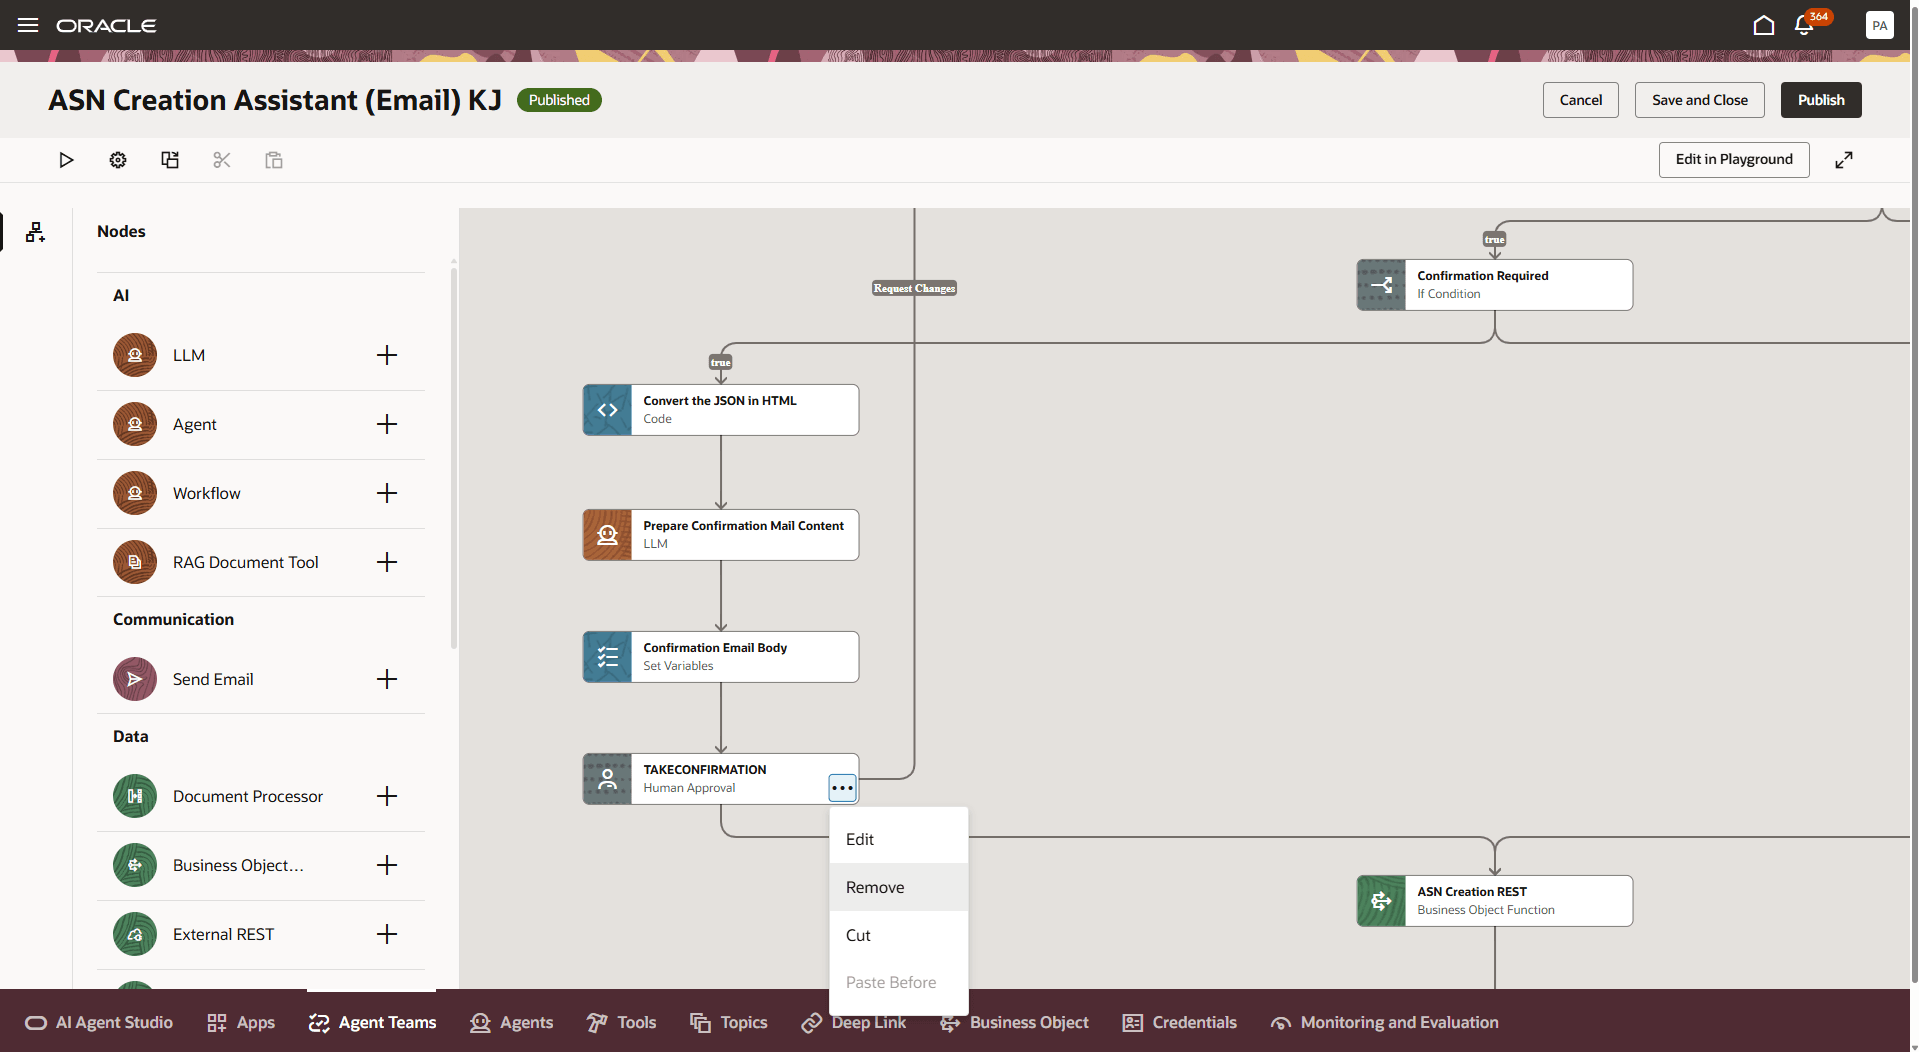Add an LLM node with plus
Screen dimensions: 1919x1052
click(387, 355)
